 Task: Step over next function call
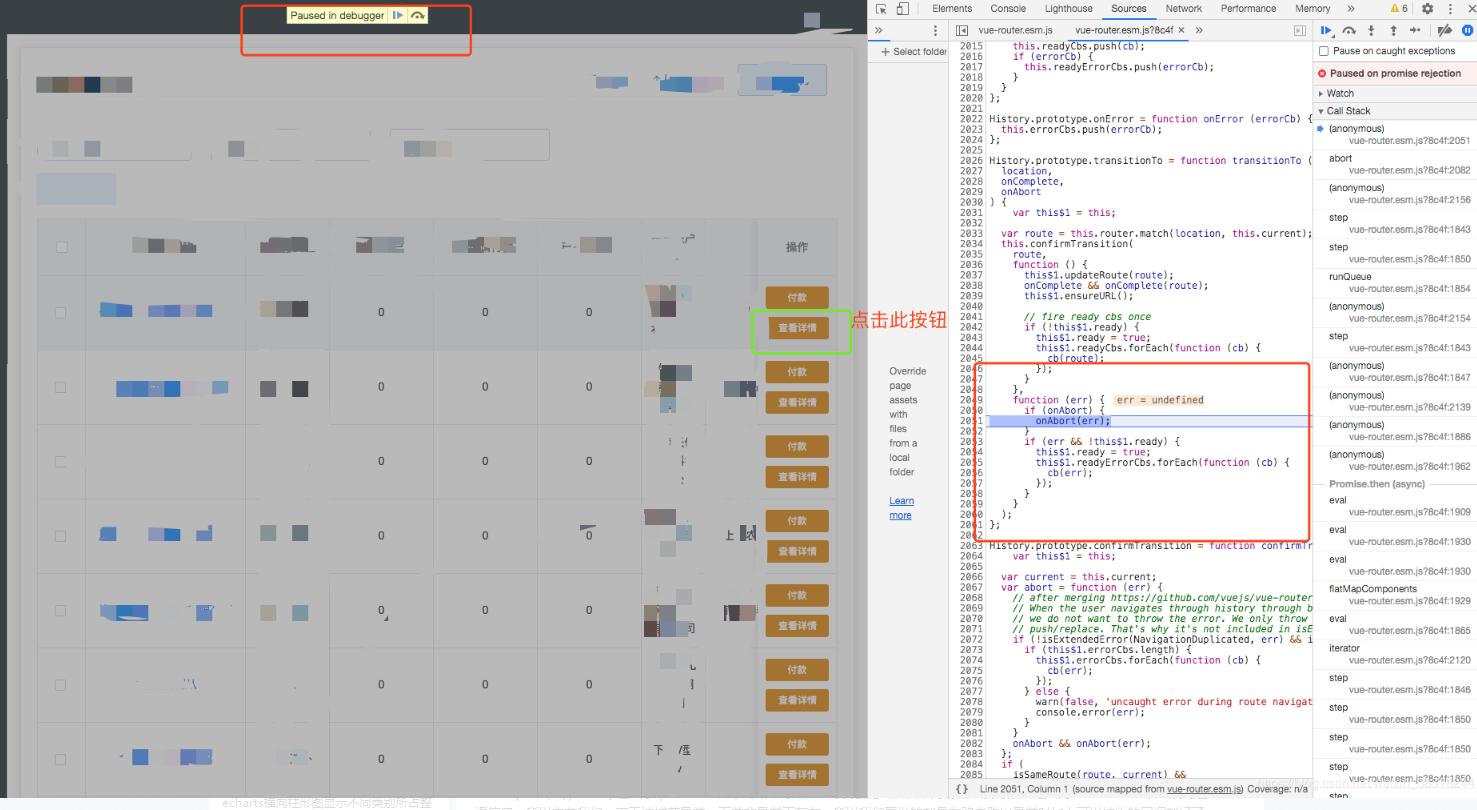(1349, 30)
